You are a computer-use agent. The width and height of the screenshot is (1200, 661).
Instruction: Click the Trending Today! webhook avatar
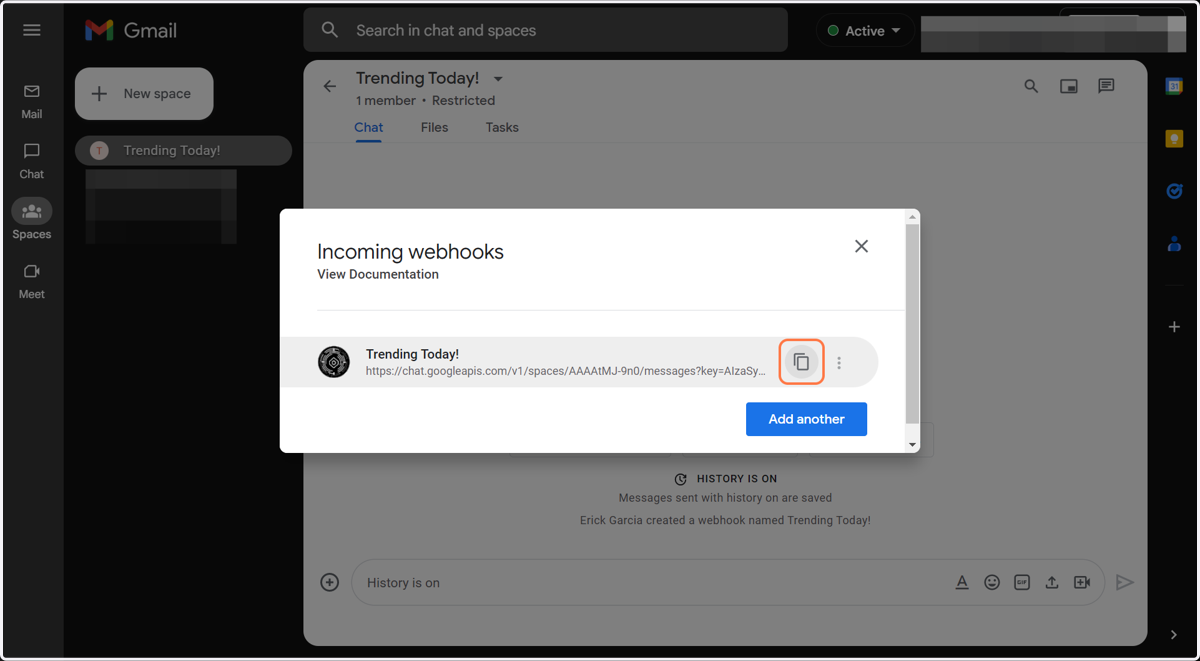pos(334,362)
